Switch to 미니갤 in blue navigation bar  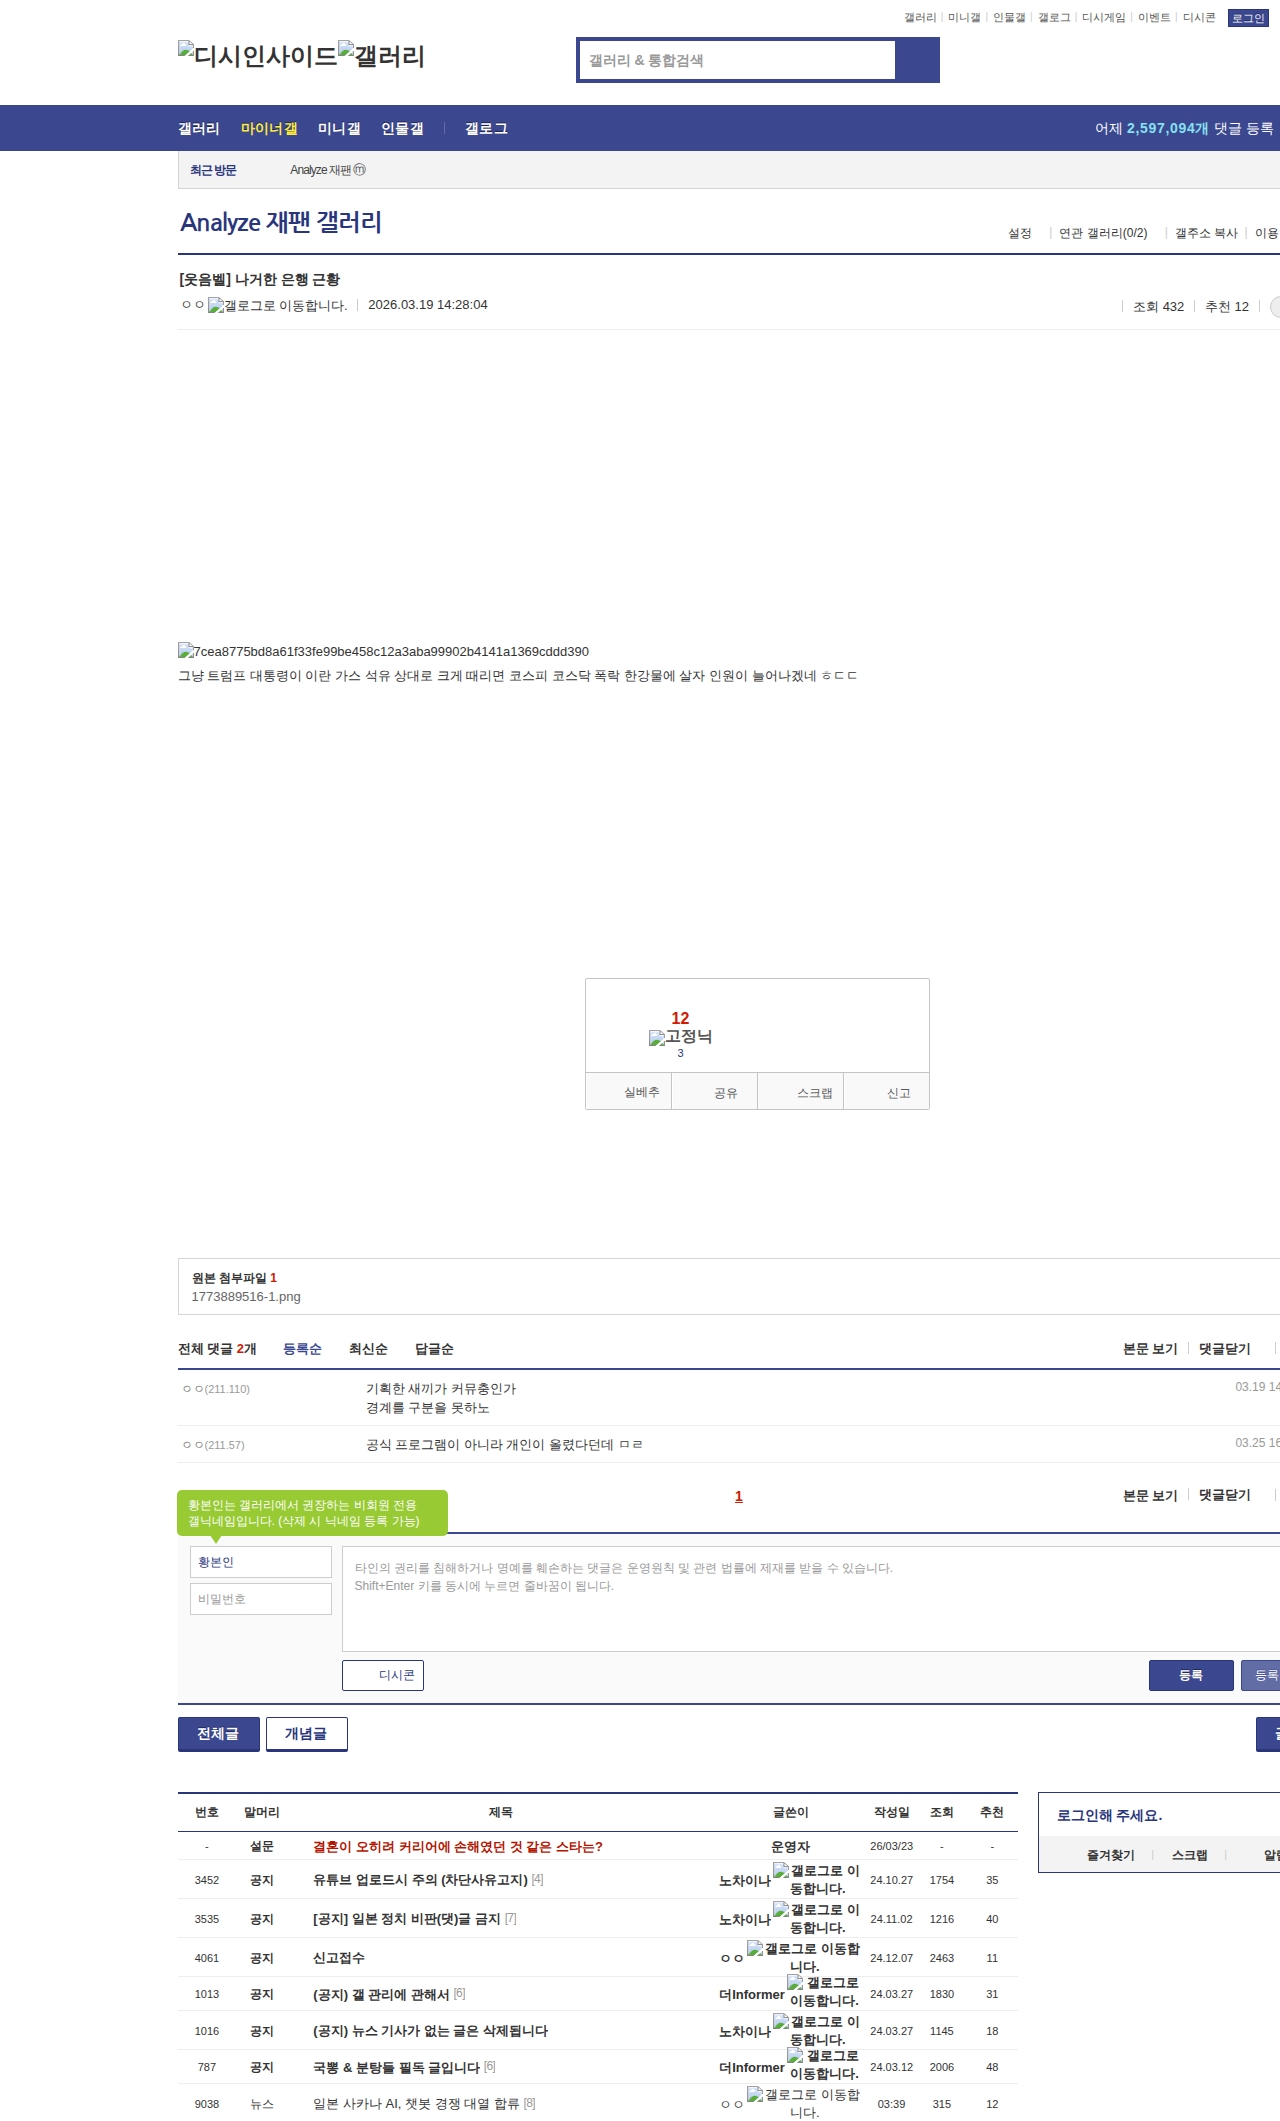[339, 129]
